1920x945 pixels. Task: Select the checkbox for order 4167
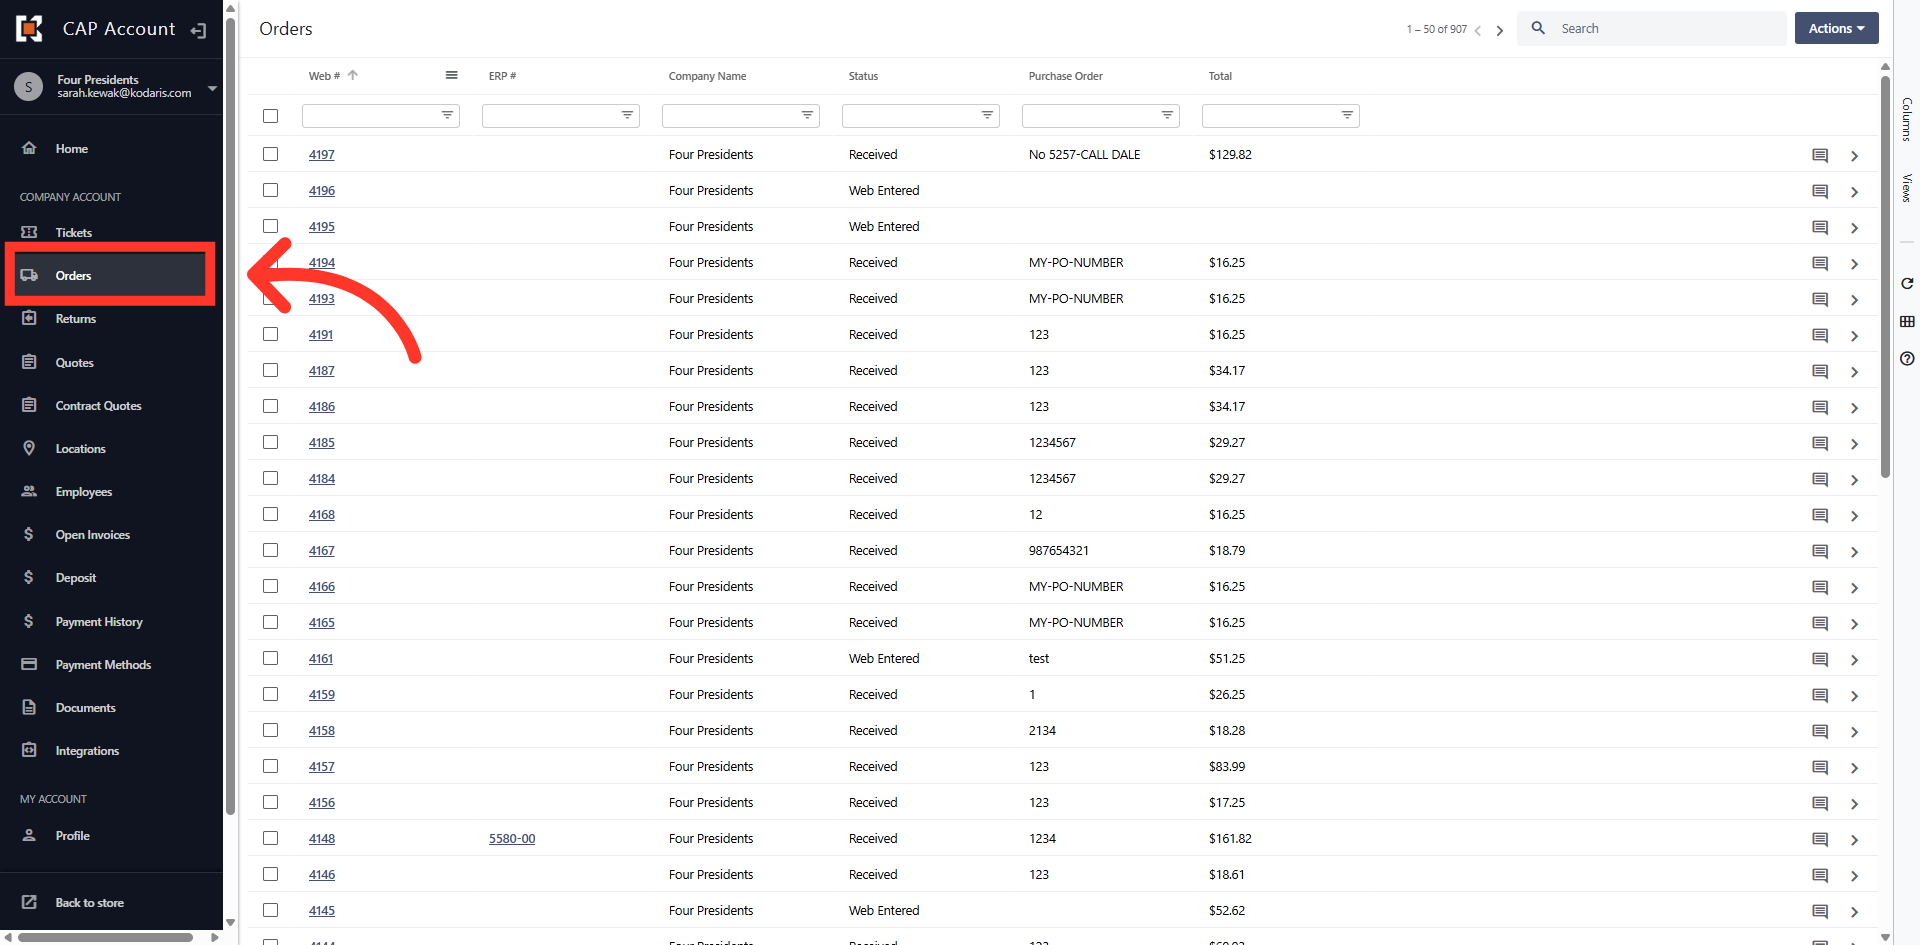tap(270, 550)
